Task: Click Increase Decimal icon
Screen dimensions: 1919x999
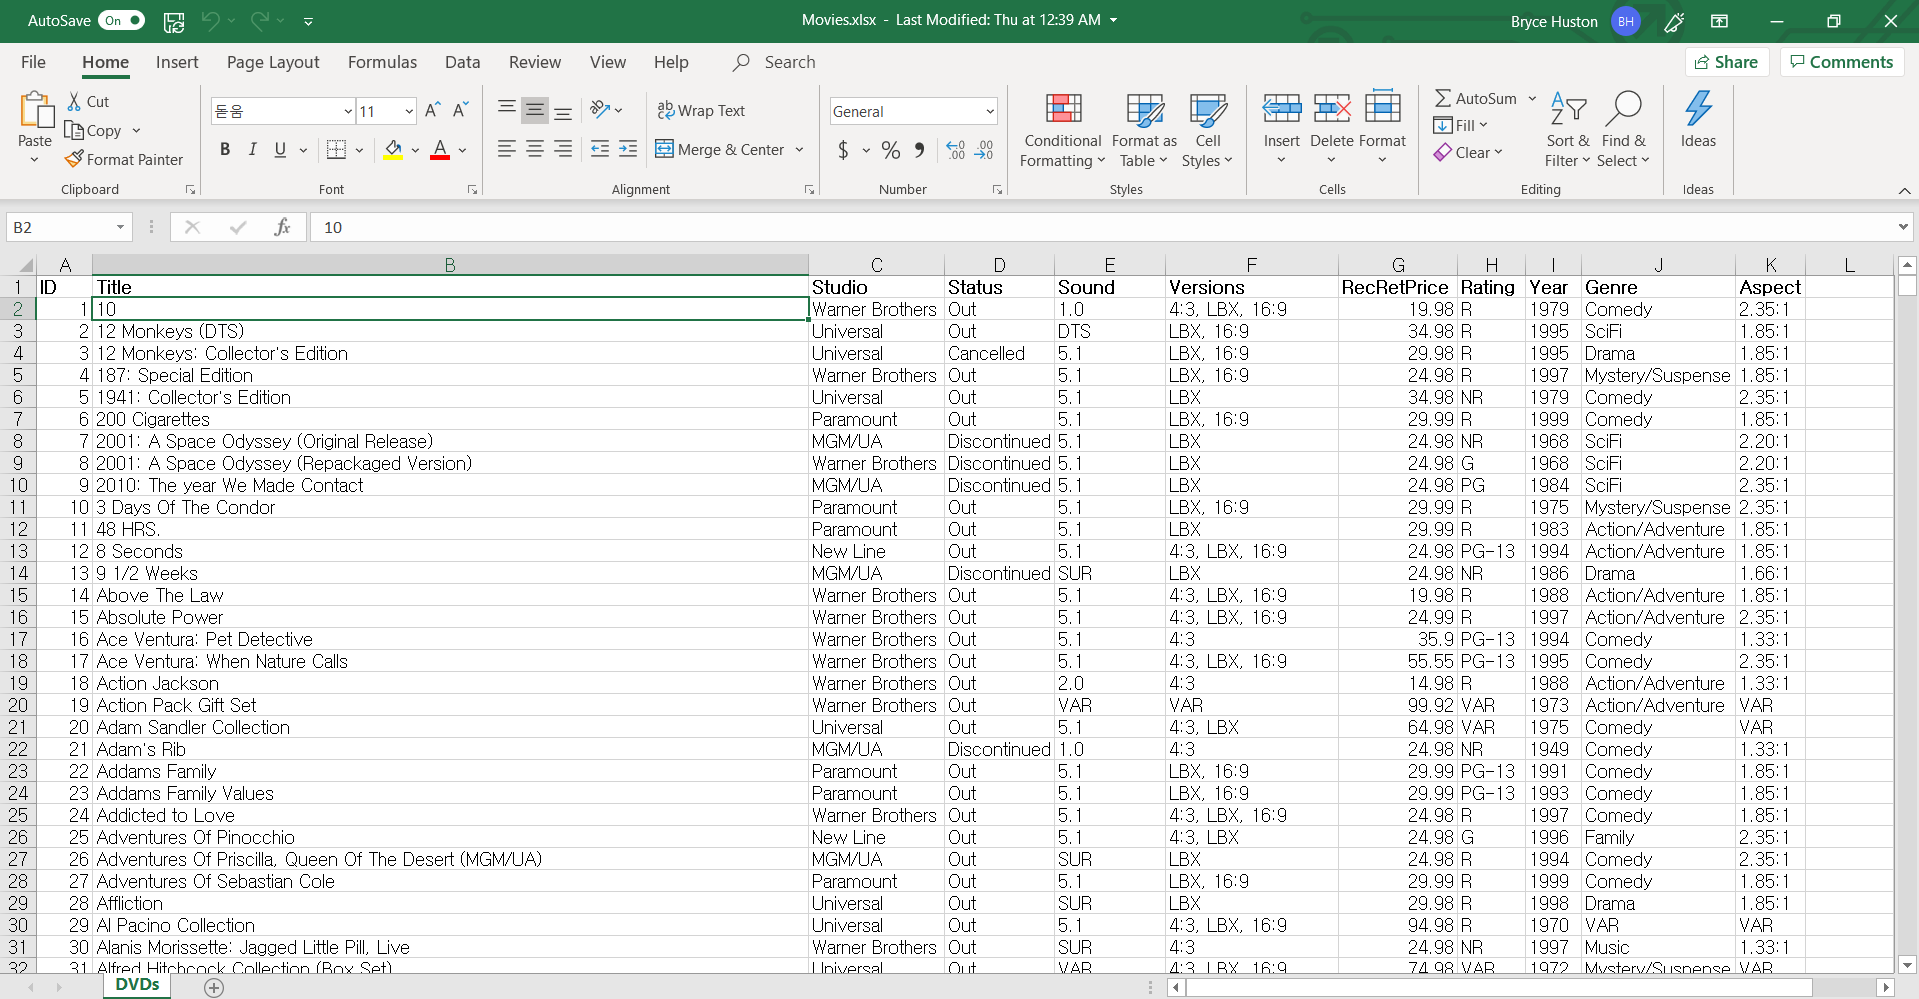Action: click(956, 150)
